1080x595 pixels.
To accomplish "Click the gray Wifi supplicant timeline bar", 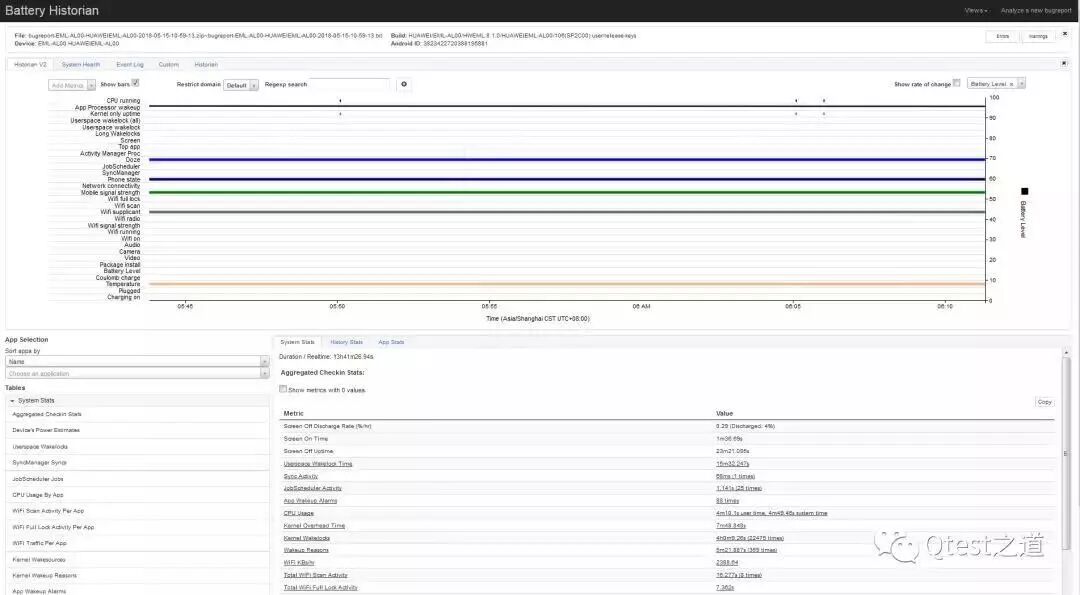I will (x=567, y=211).
